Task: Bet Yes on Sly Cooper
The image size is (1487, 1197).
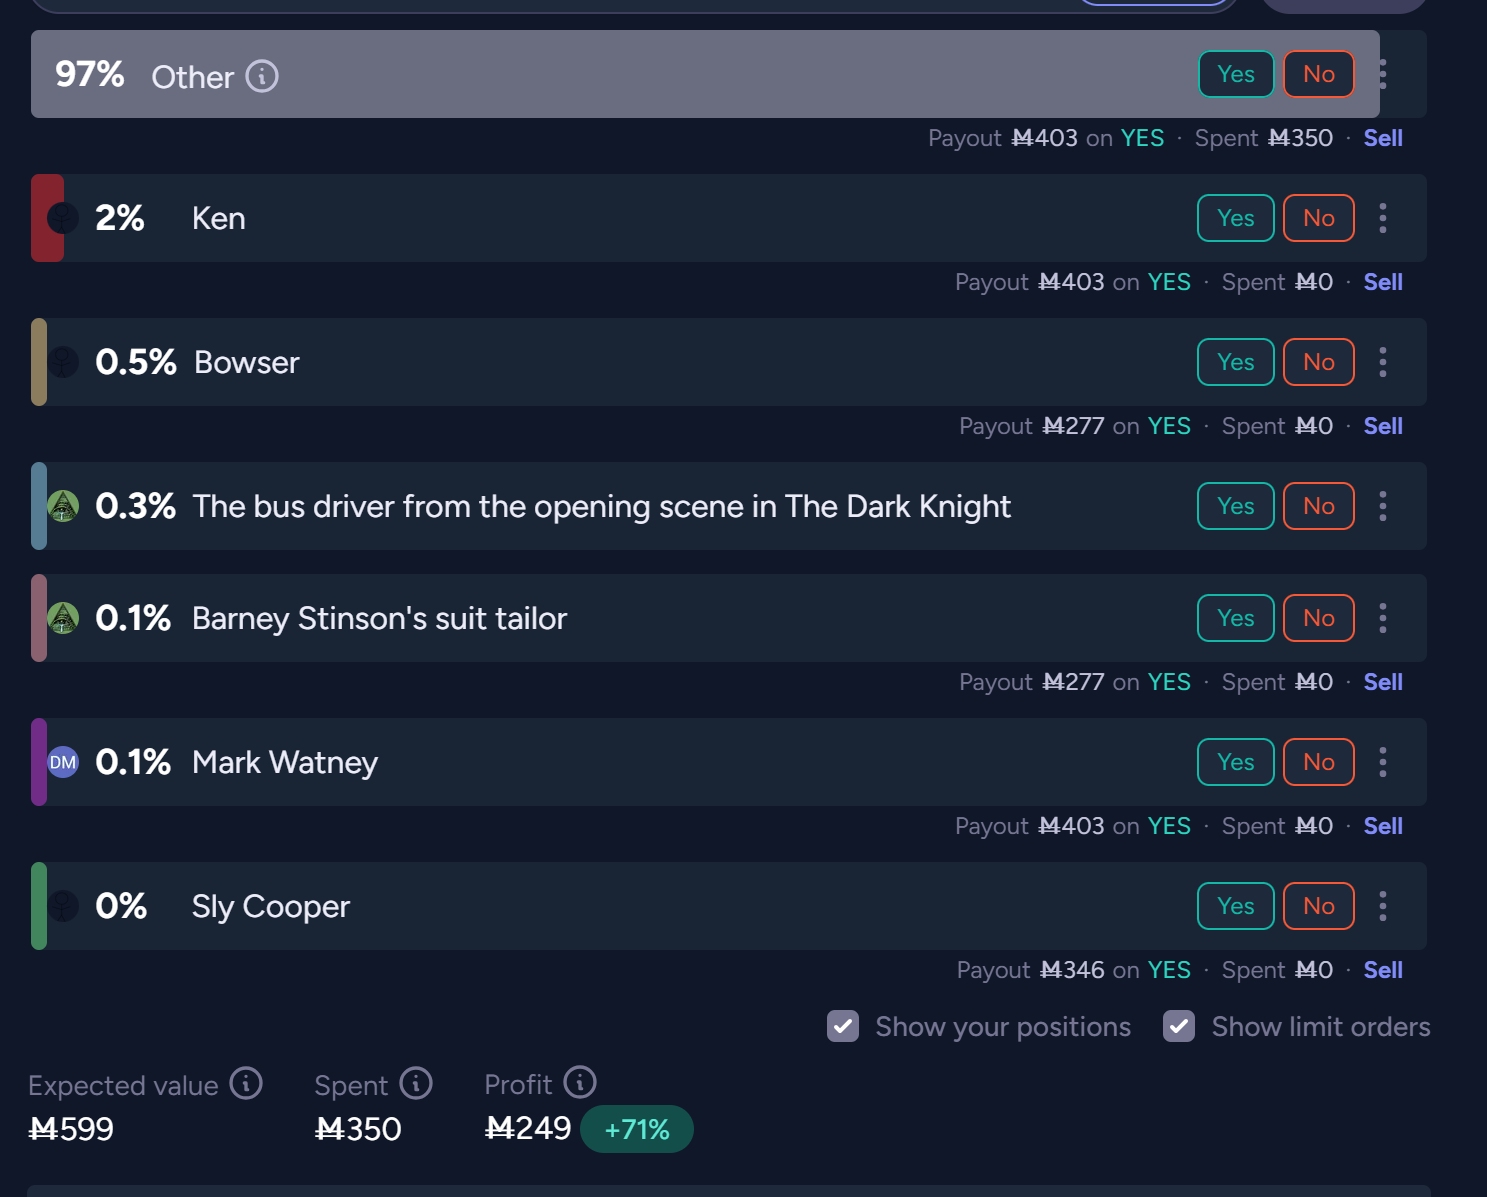Action: point(1236,906)
